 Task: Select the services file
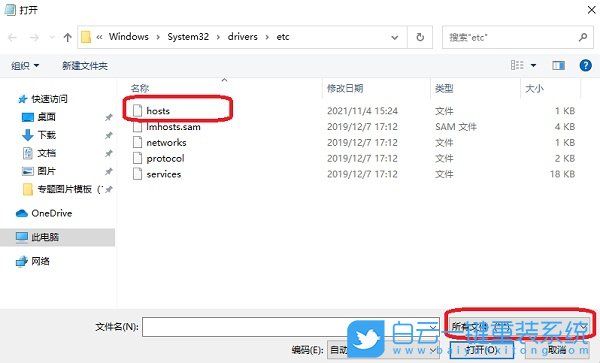164,174
